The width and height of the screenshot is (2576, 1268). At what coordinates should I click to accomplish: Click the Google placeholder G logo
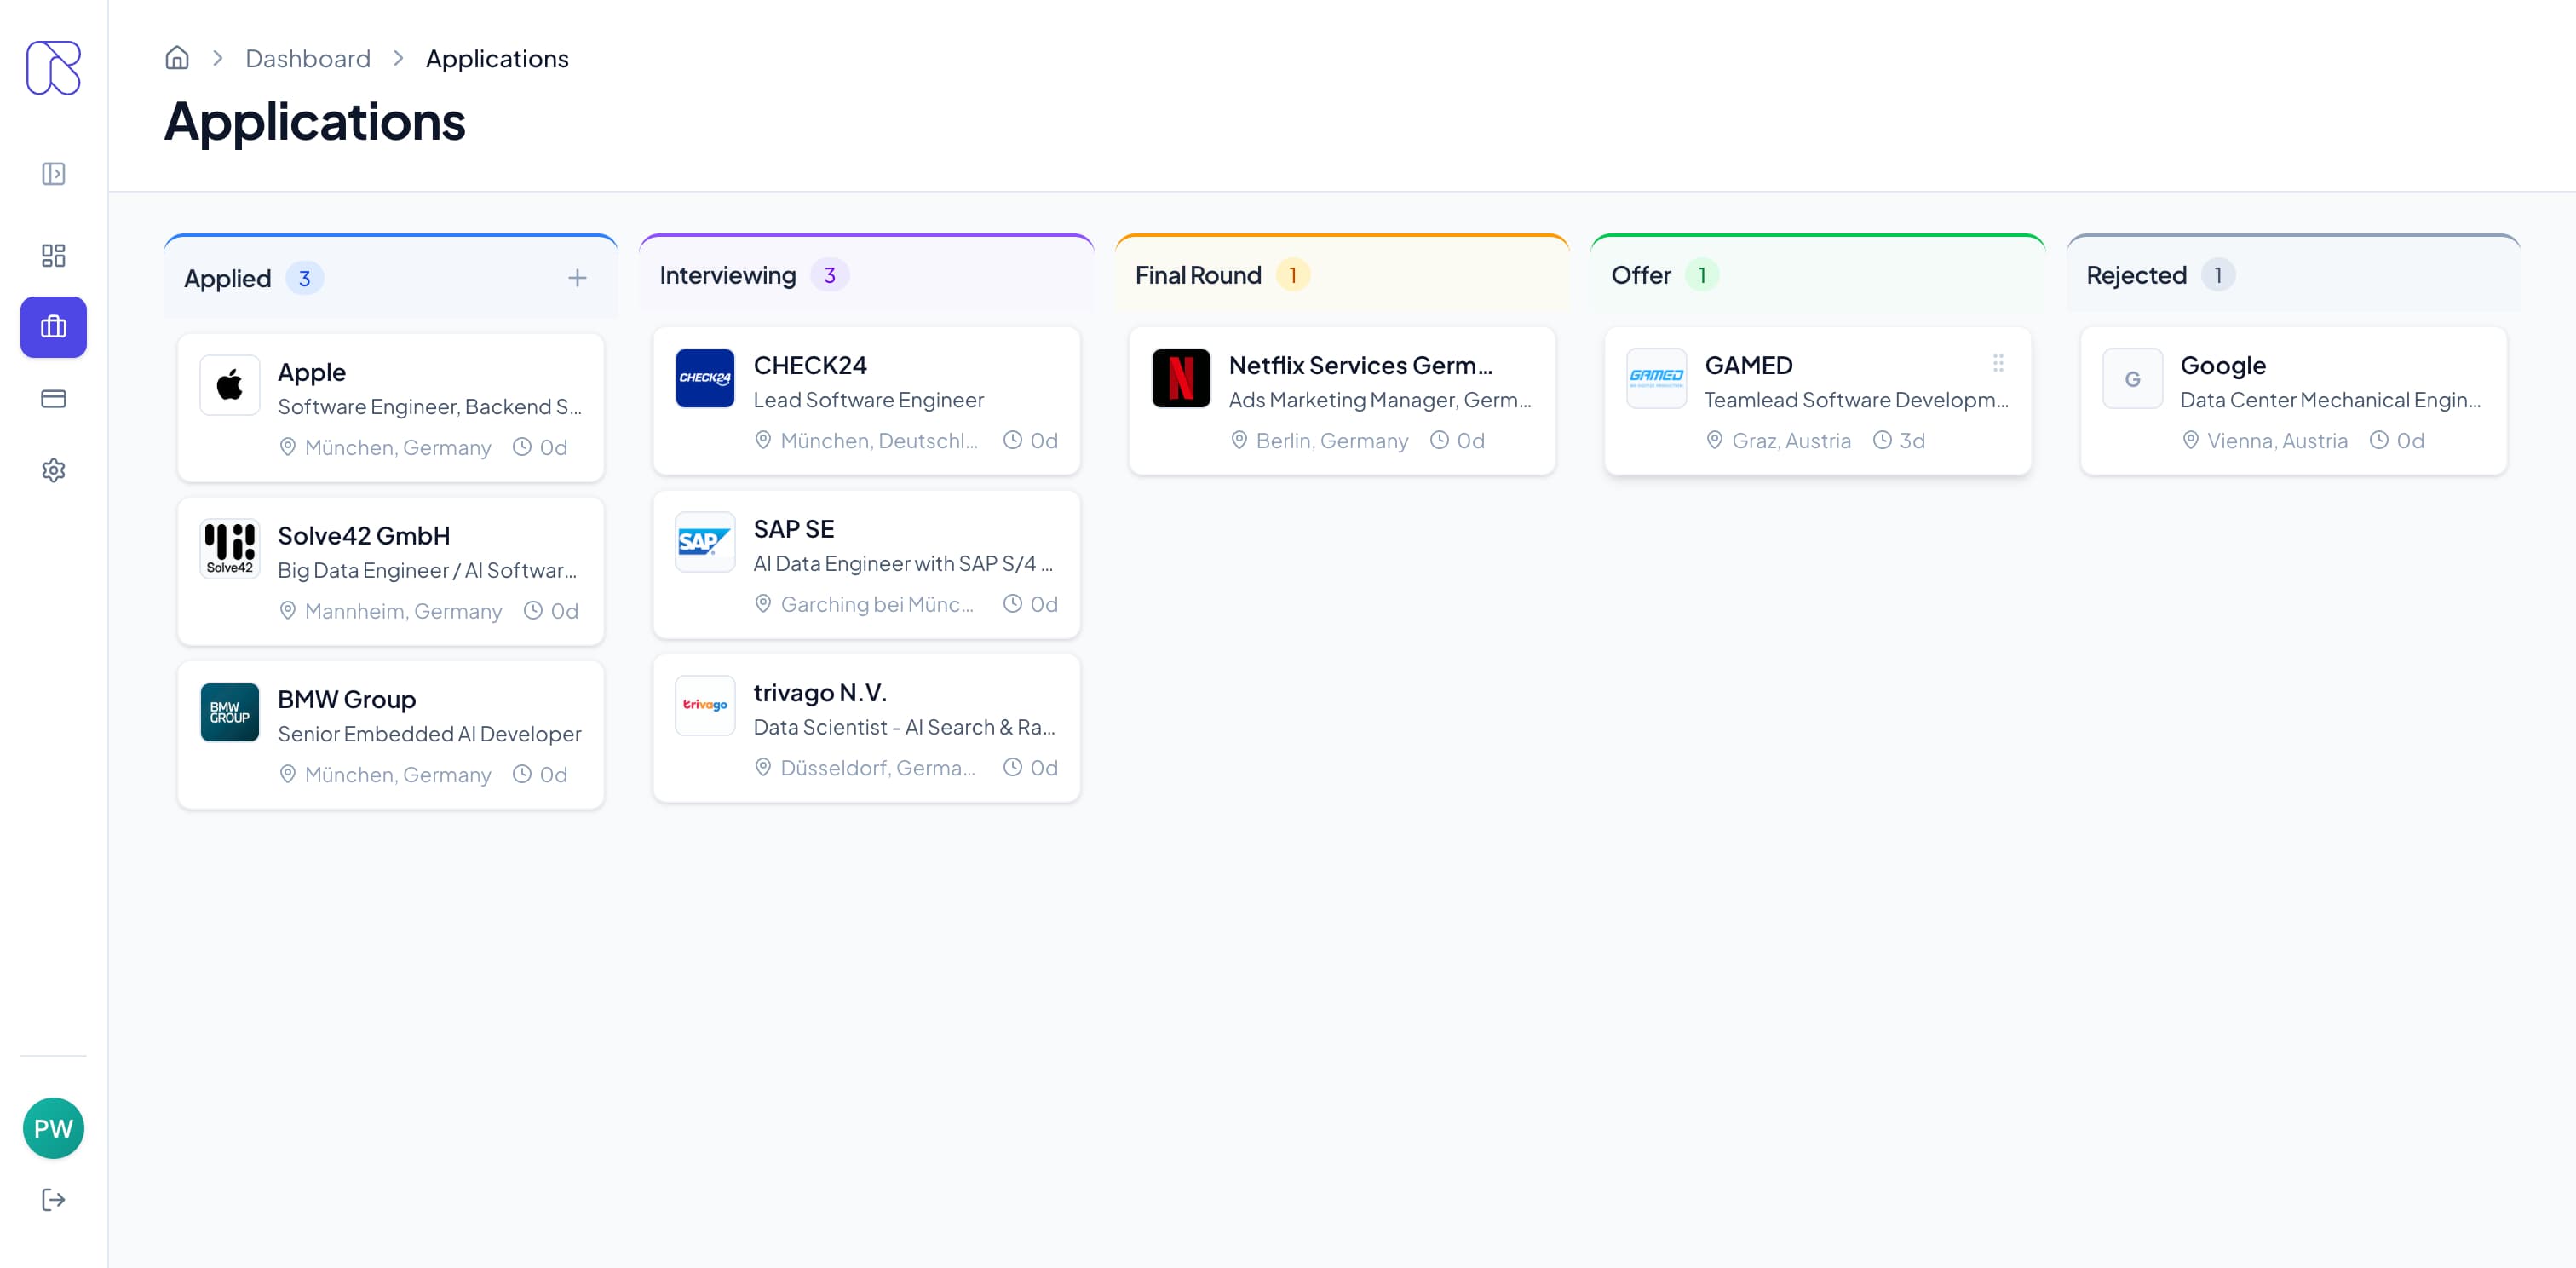click(x=2132, y=378)
